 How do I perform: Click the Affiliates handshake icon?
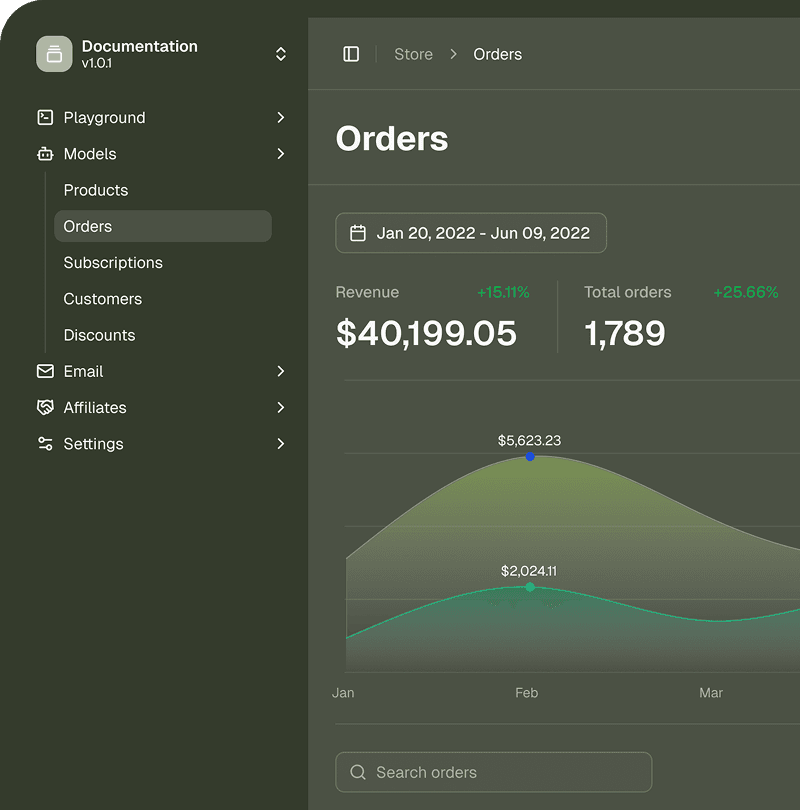pyautogui.click(x=45, y=407)
